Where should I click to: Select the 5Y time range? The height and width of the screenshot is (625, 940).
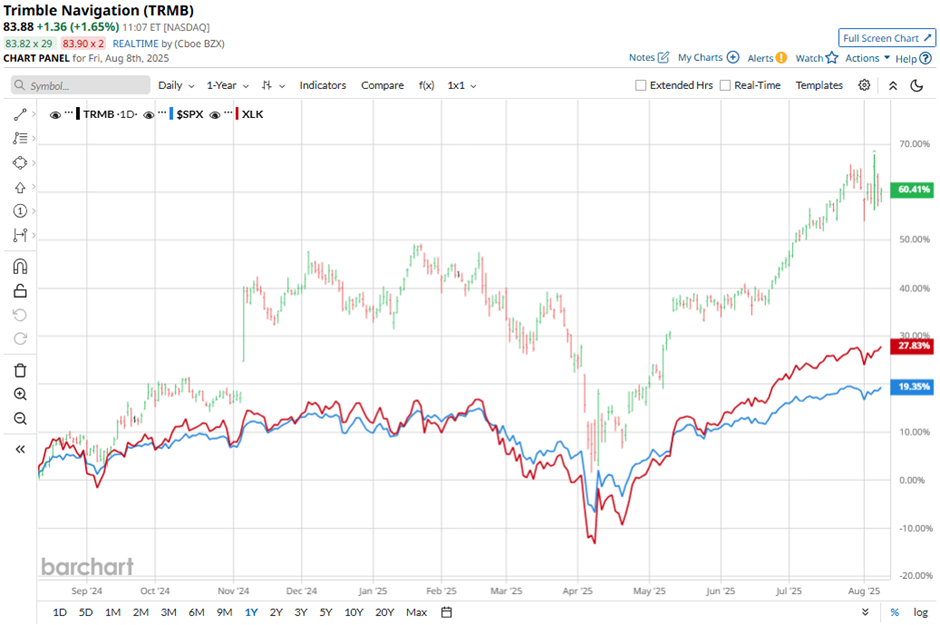(x=326, y=612)
